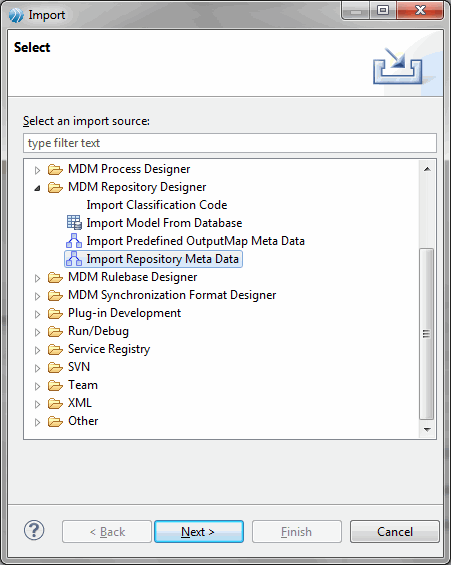Collapse the MDM Repository Designer node
This screenshot has width=451, height=565.
point(37,188)
